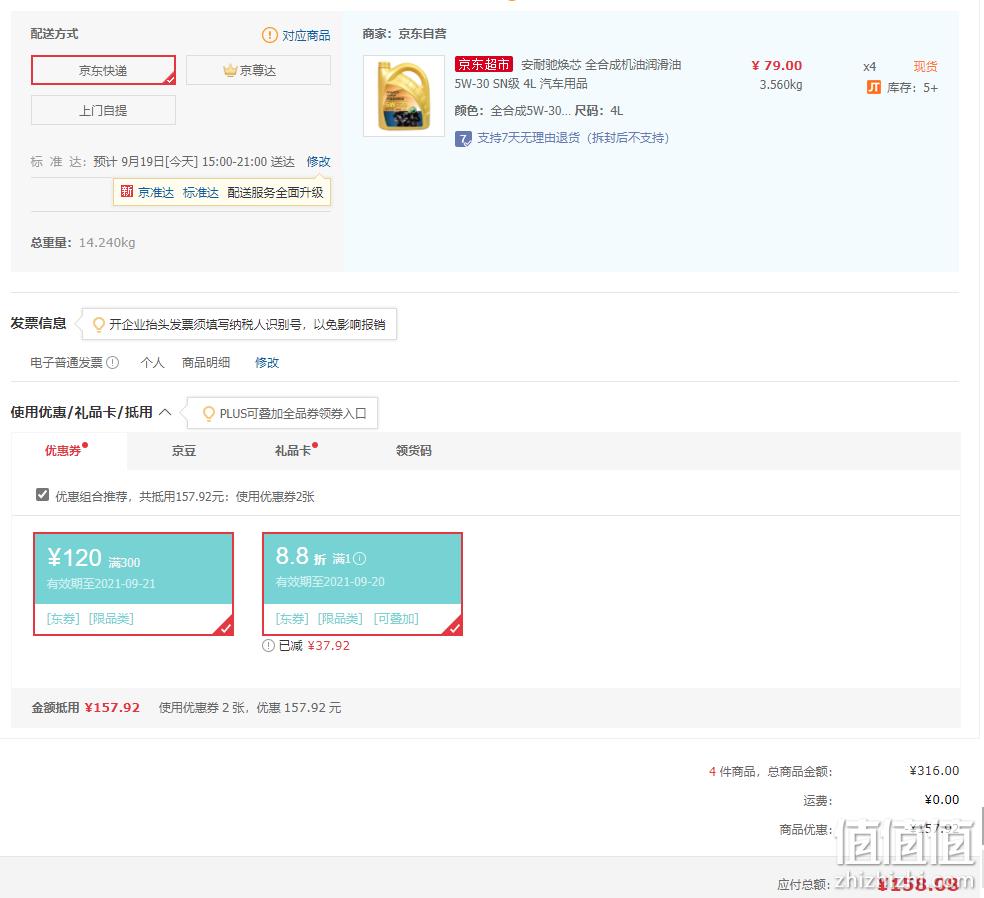Select 上门自提 pickup option
This screenshot has height=898, width=984.
103,110
